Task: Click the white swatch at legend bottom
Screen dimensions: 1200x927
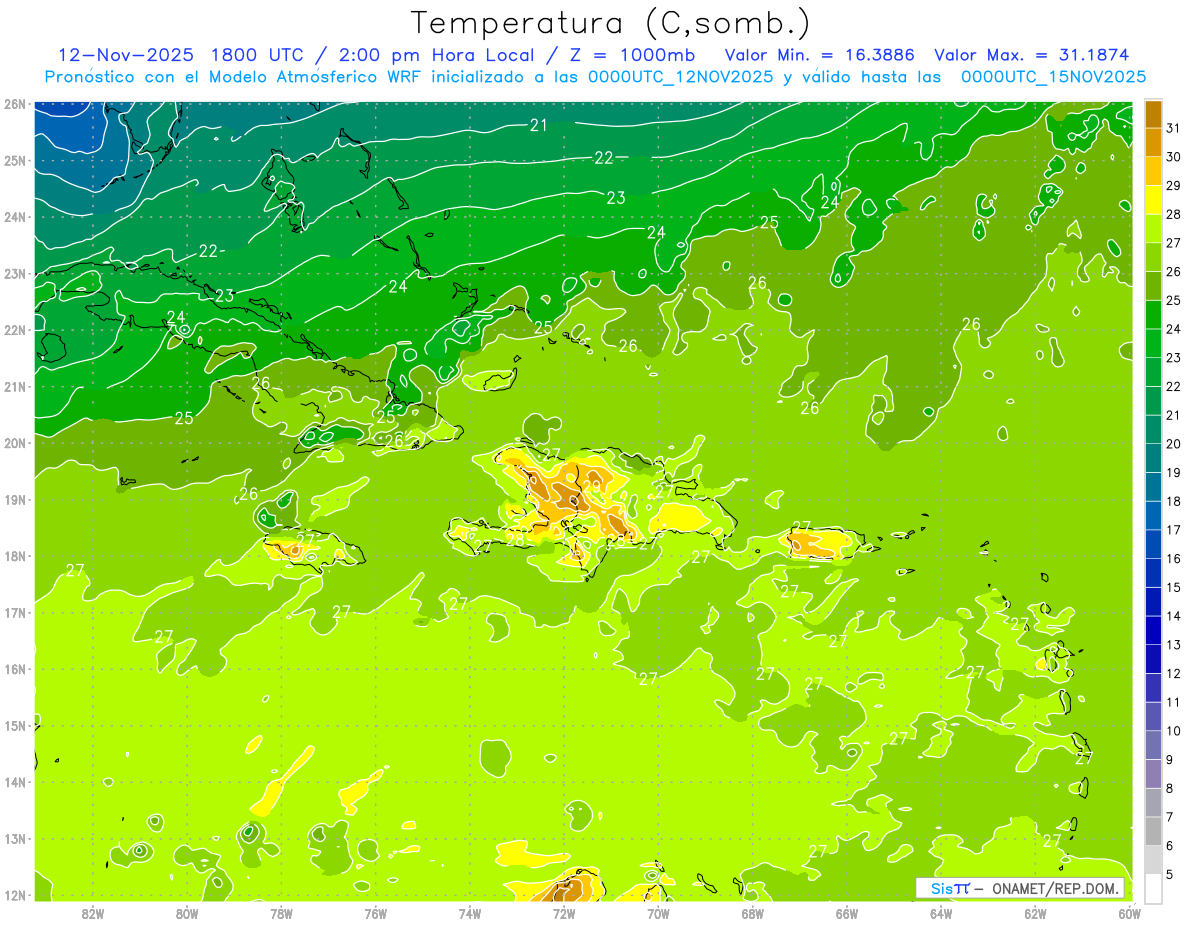Action: [1153, 888]
